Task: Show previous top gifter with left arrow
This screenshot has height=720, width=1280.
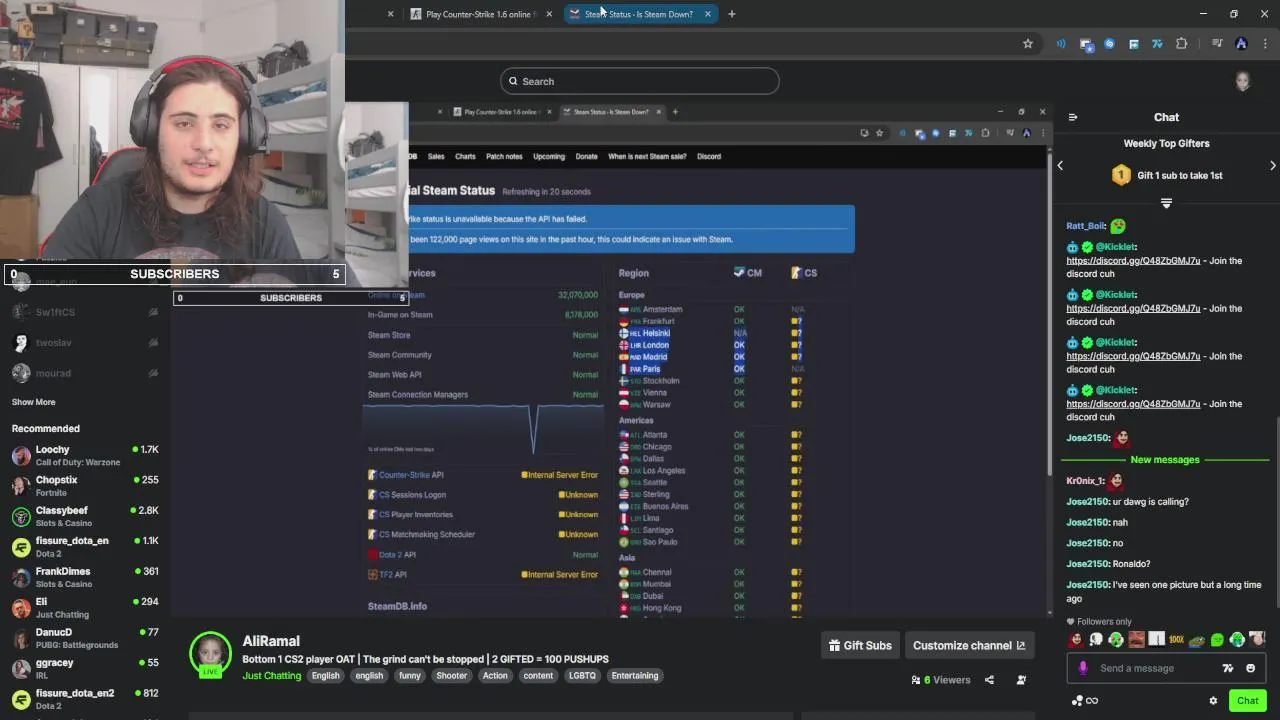Action: click(x=1060, y=165)
